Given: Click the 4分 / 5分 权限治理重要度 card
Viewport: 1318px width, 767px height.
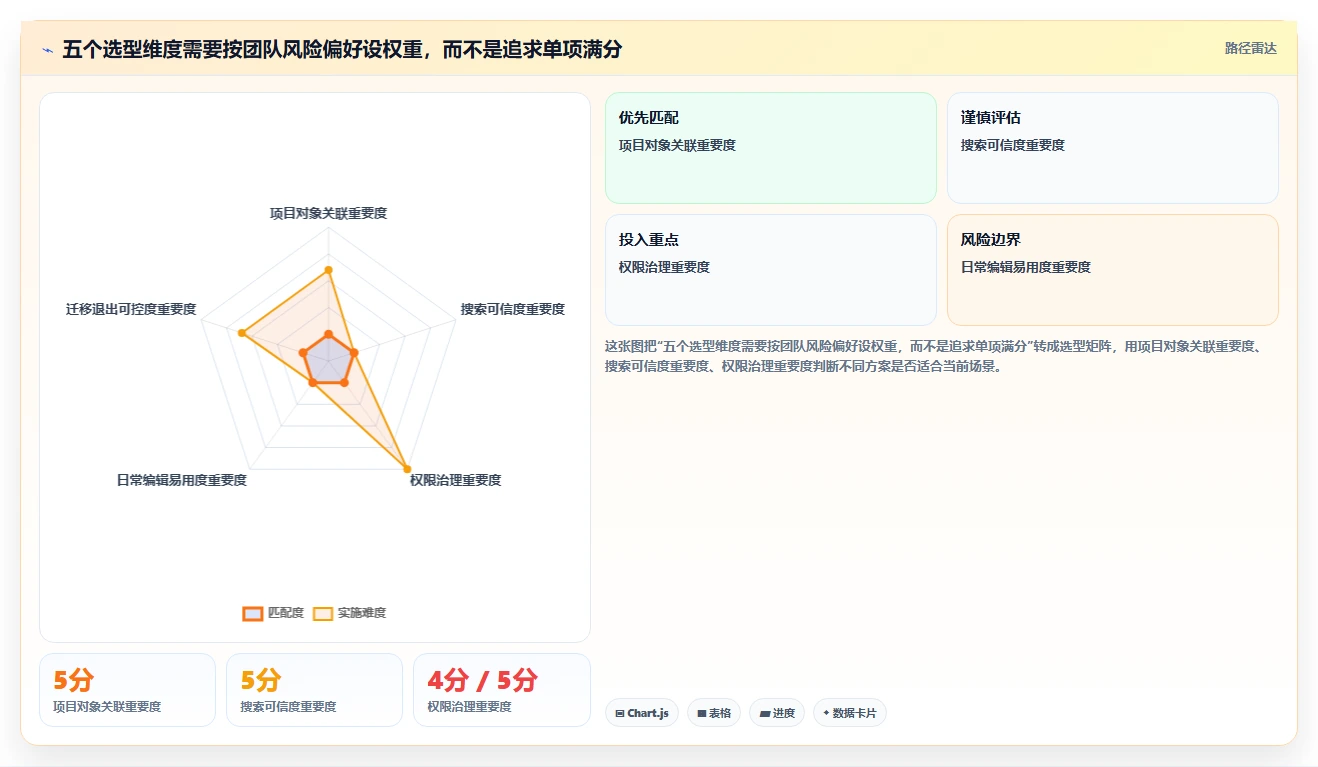Looking at the screenshot, I should point(502,690).
